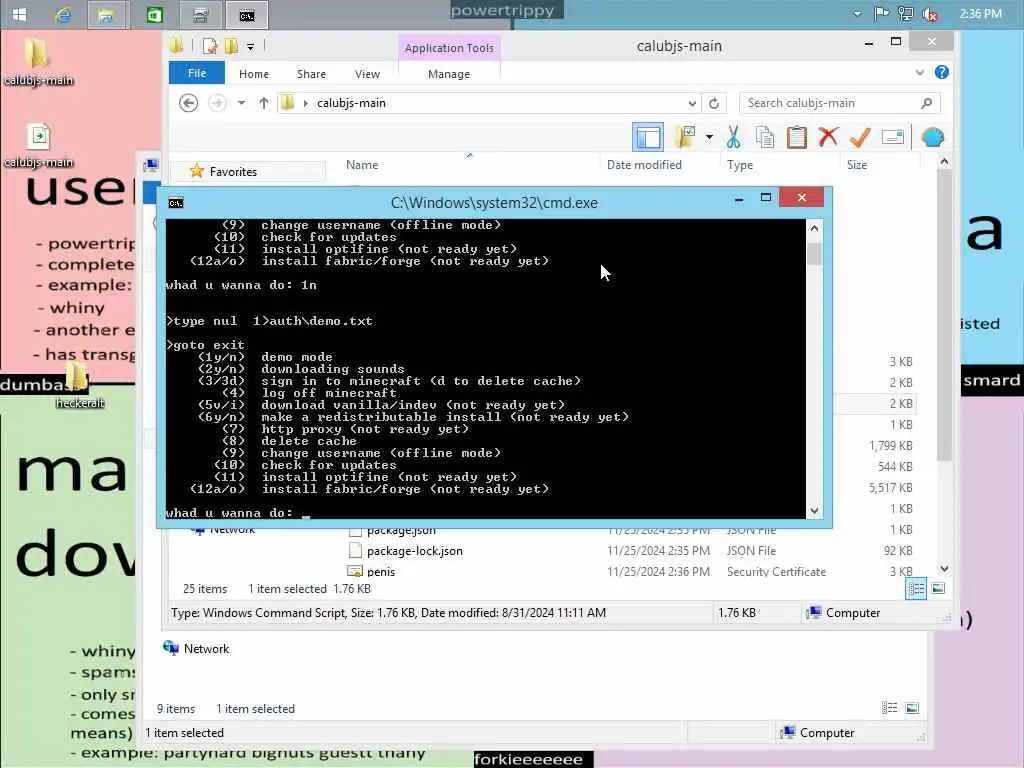Switch to large icons view in calubjs-main
1024x768 pixels.
coord(938,588)
